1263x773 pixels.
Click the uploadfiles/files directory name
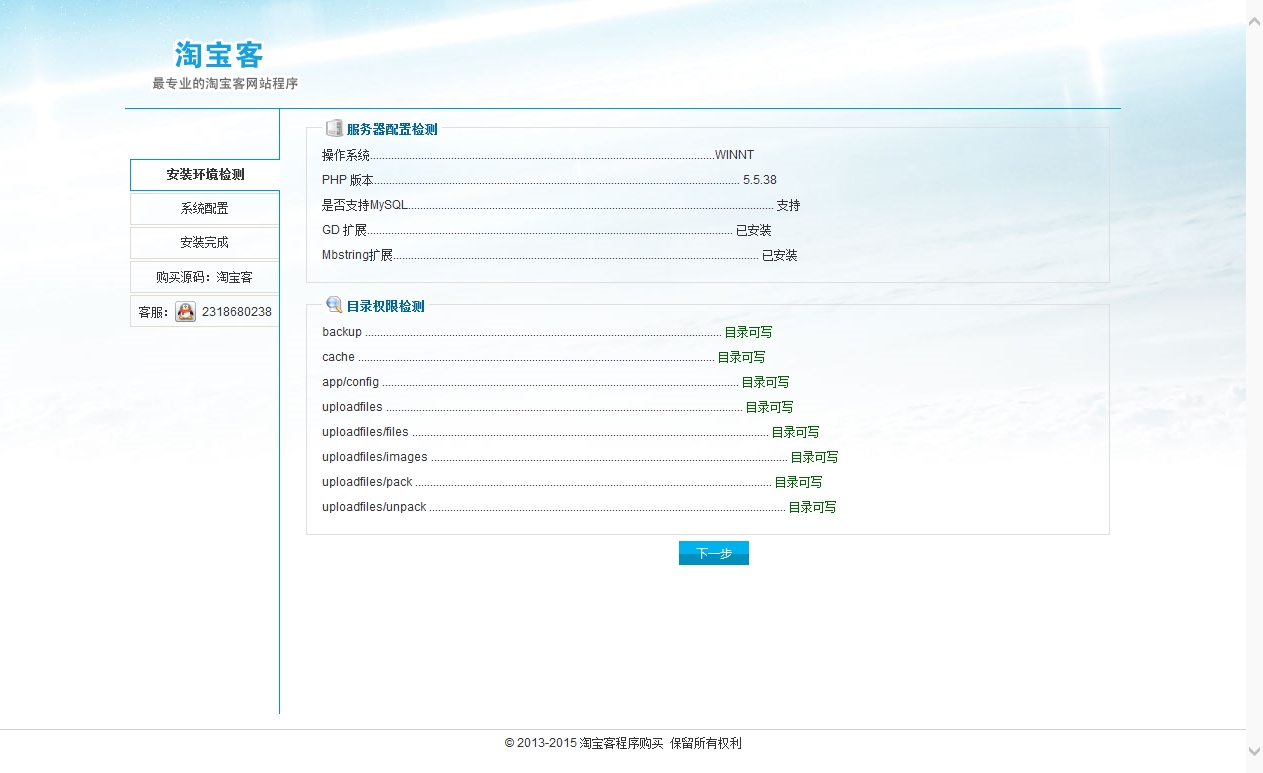[x=365, y=432]
